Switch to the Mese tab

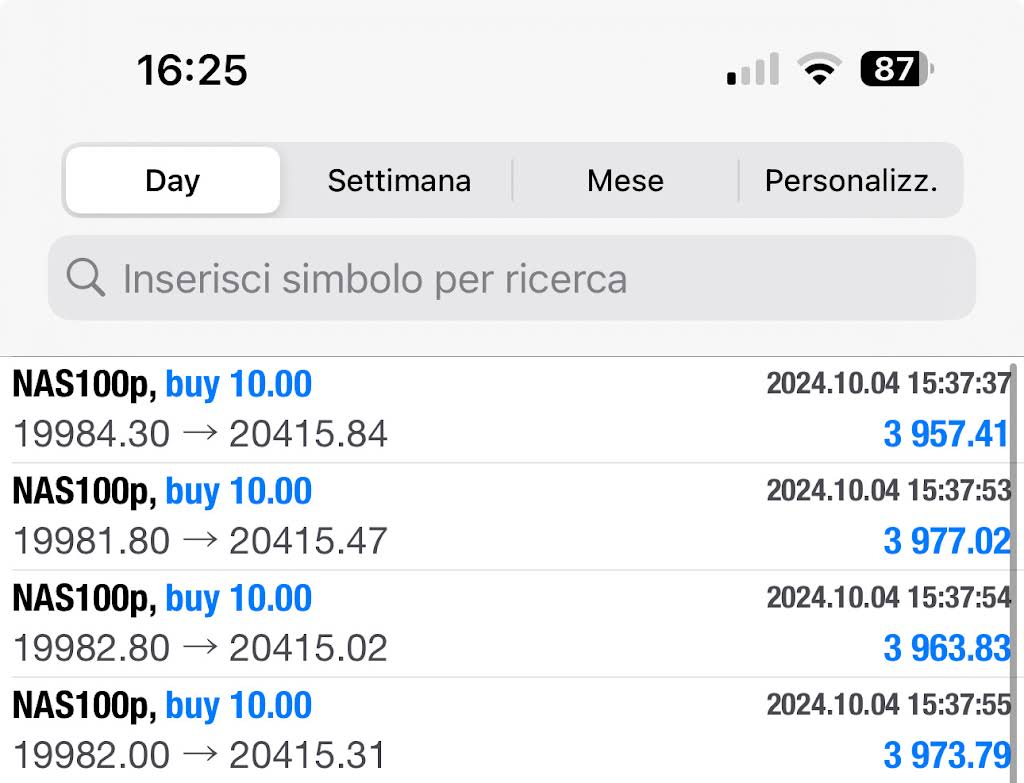[x=625, y=181]
